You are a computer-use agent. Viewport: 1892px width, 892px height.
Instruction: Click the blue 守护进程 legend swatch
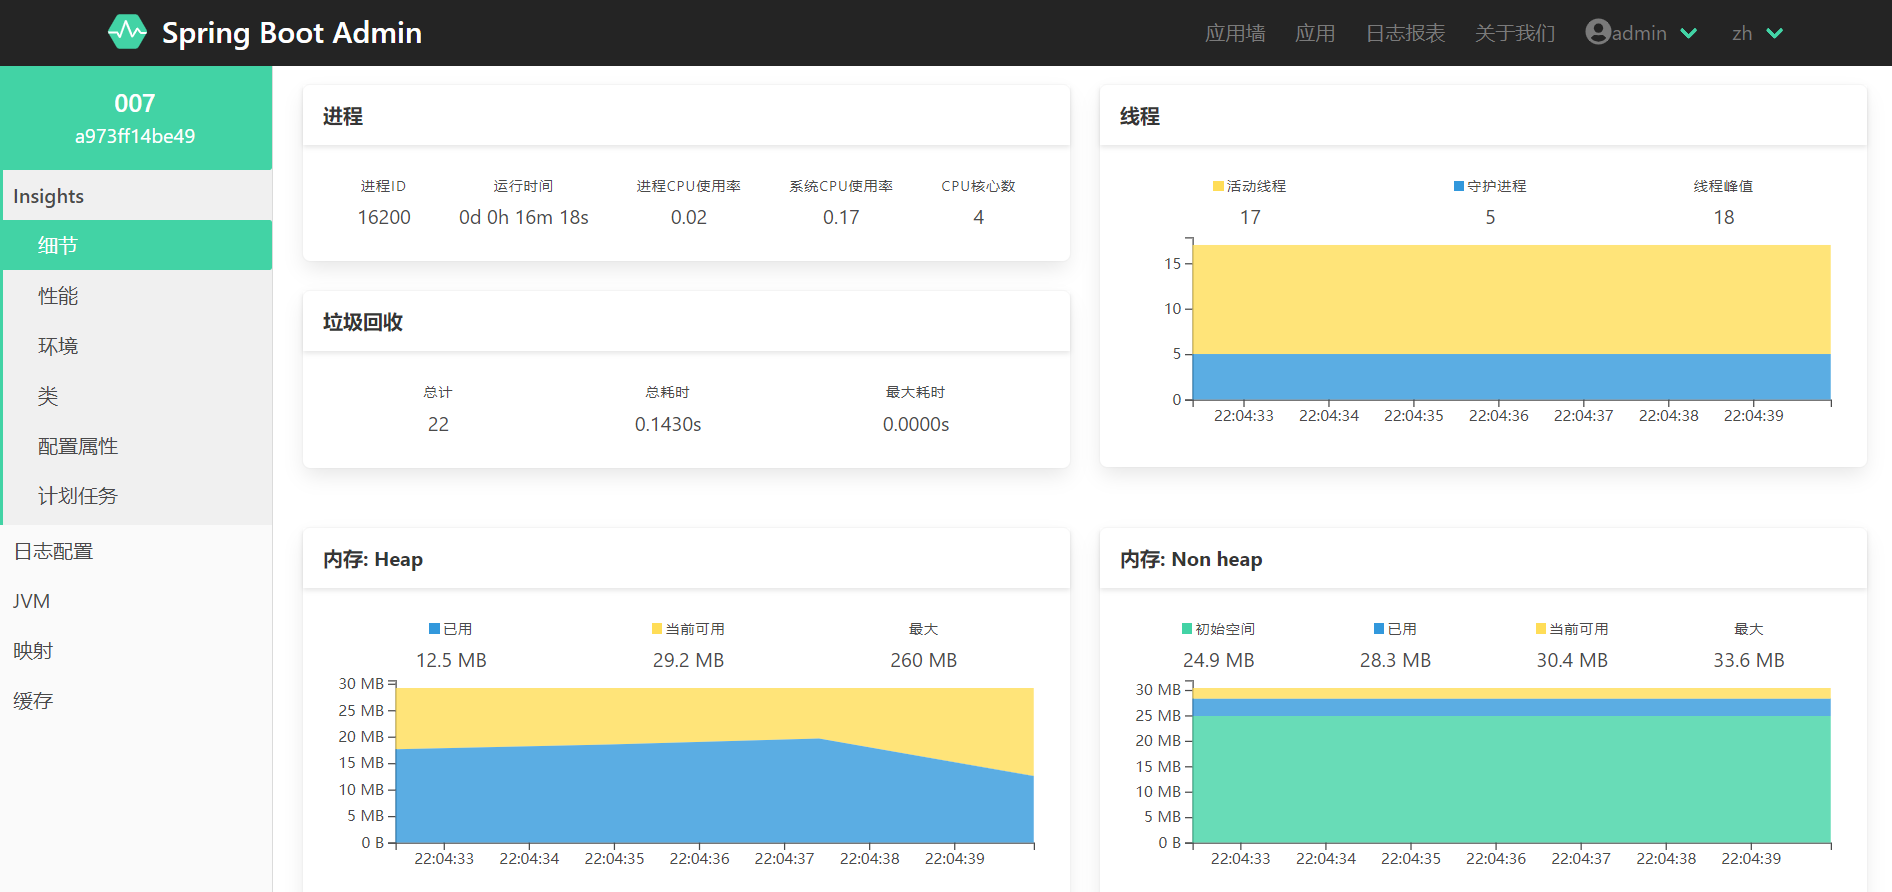(x=1459, y=186)
